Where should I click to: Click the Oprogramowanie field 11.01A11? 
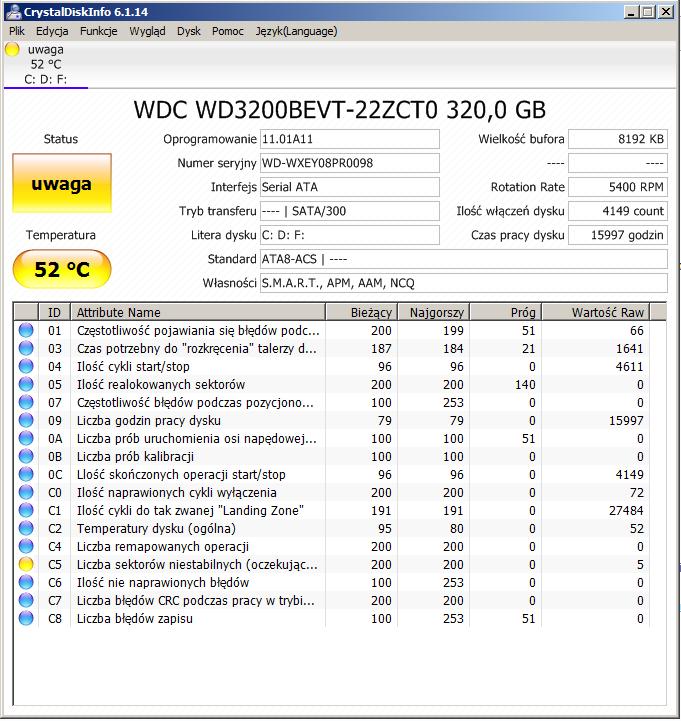pos(349,139)
